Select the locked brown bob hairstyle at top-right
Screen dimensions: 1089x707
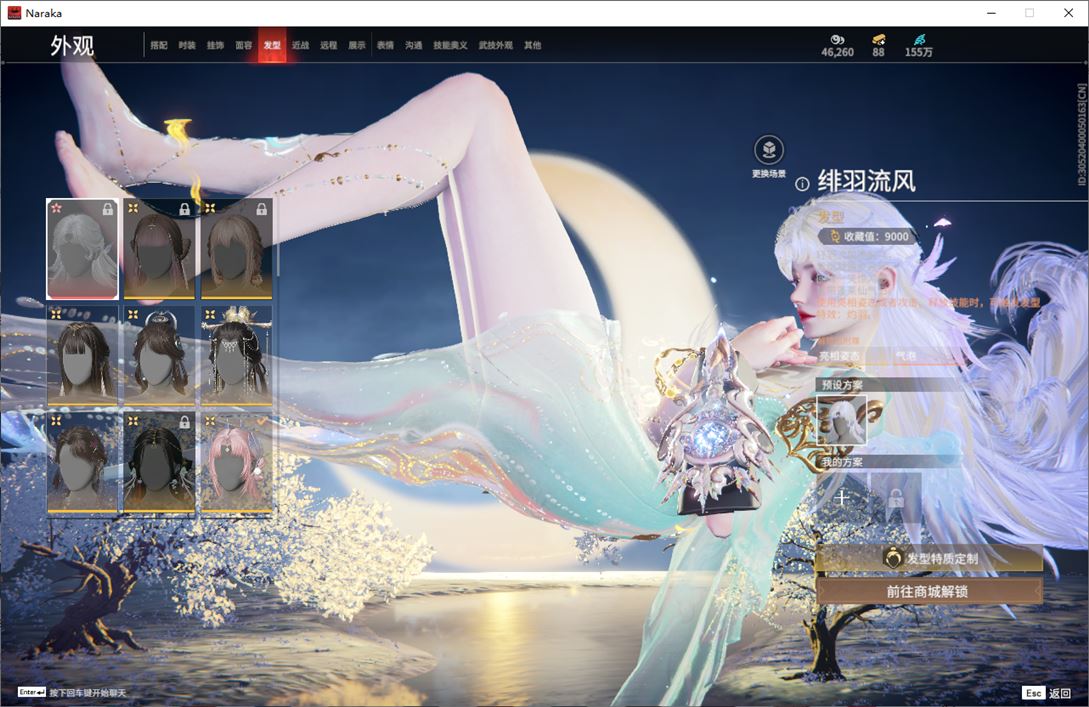click(x=236, y=249)
